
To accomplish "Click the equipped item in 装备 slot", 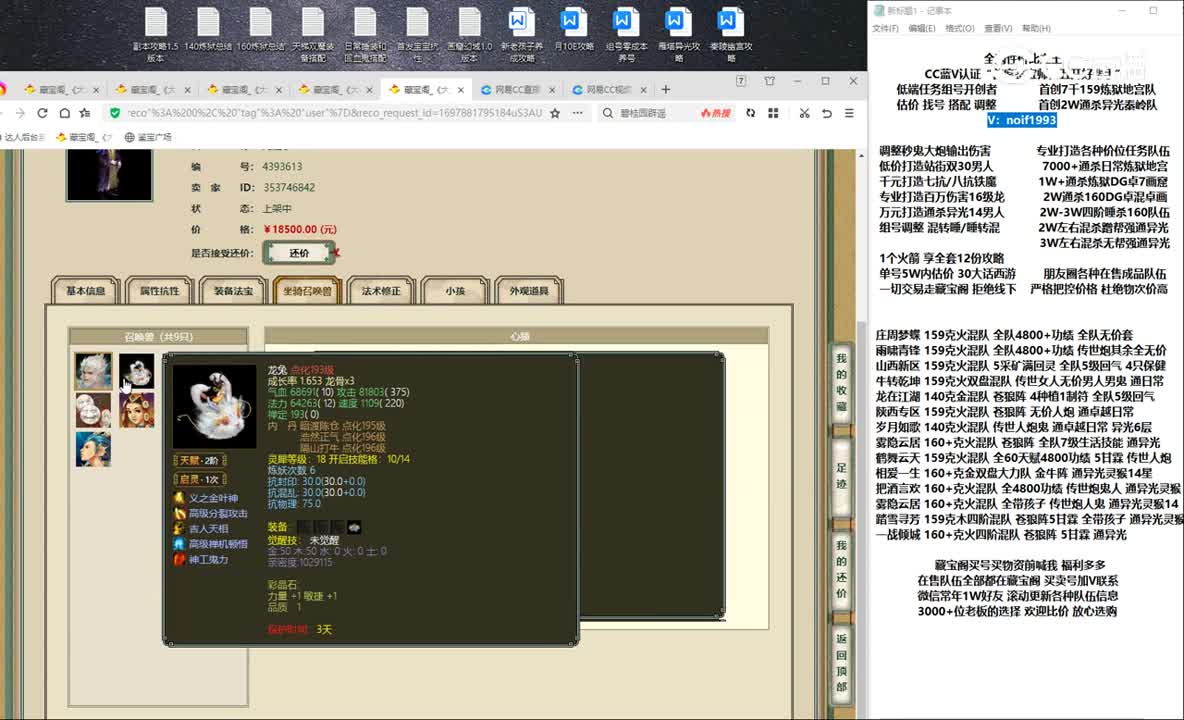I will (x=354, y=527).
